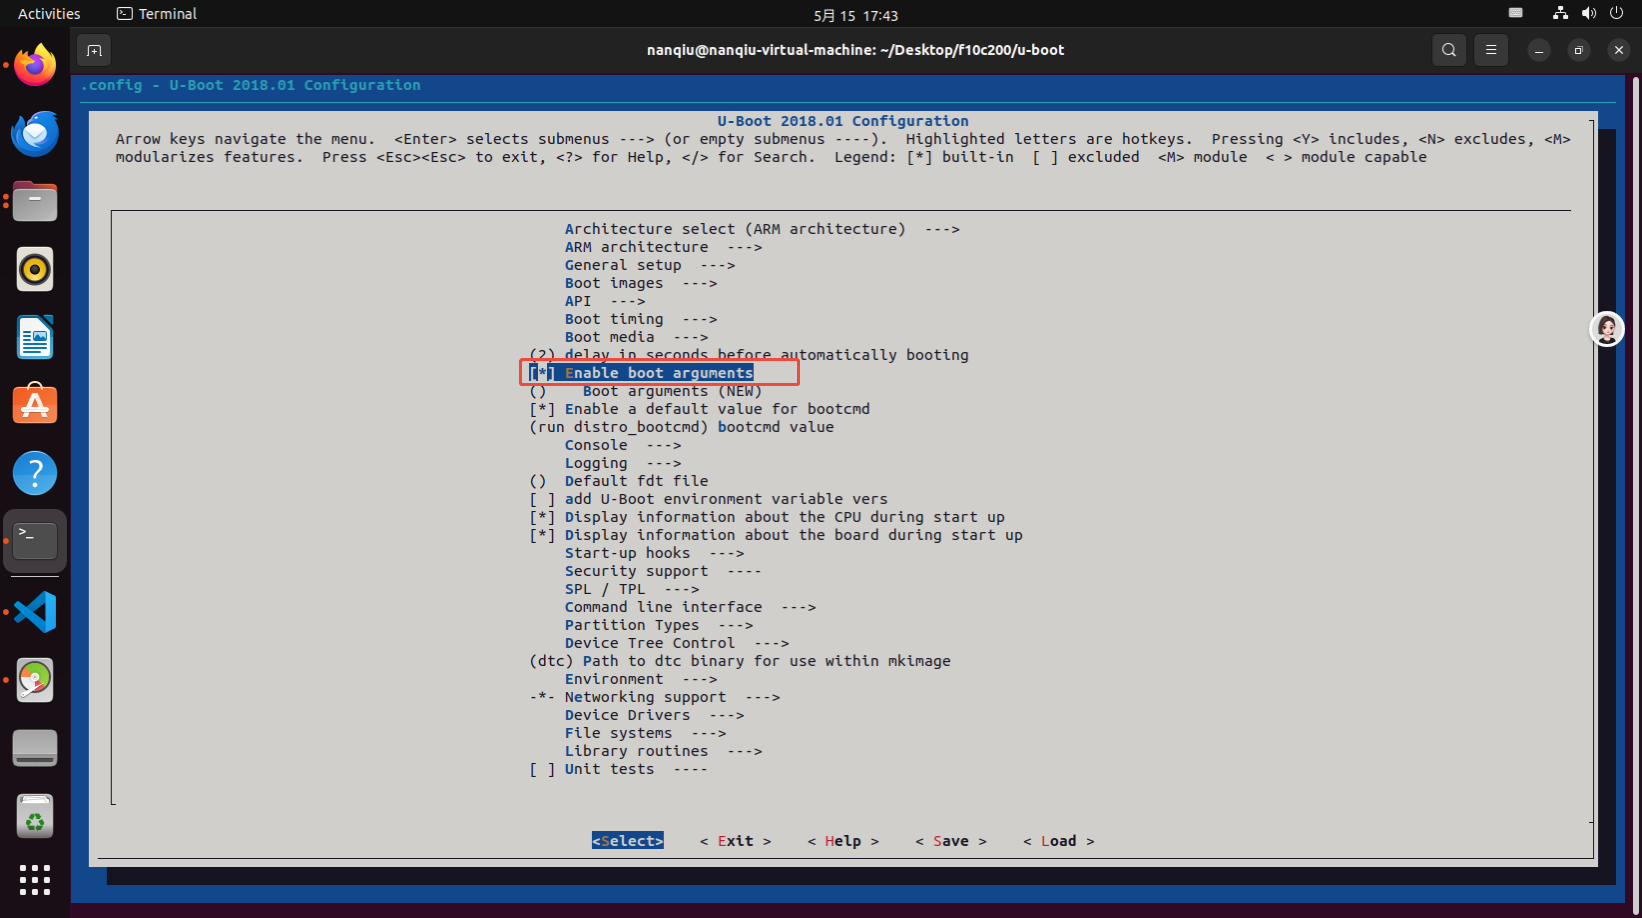
Task: Click the floating avatar icon at right edge
Action: click(1607, 329)
